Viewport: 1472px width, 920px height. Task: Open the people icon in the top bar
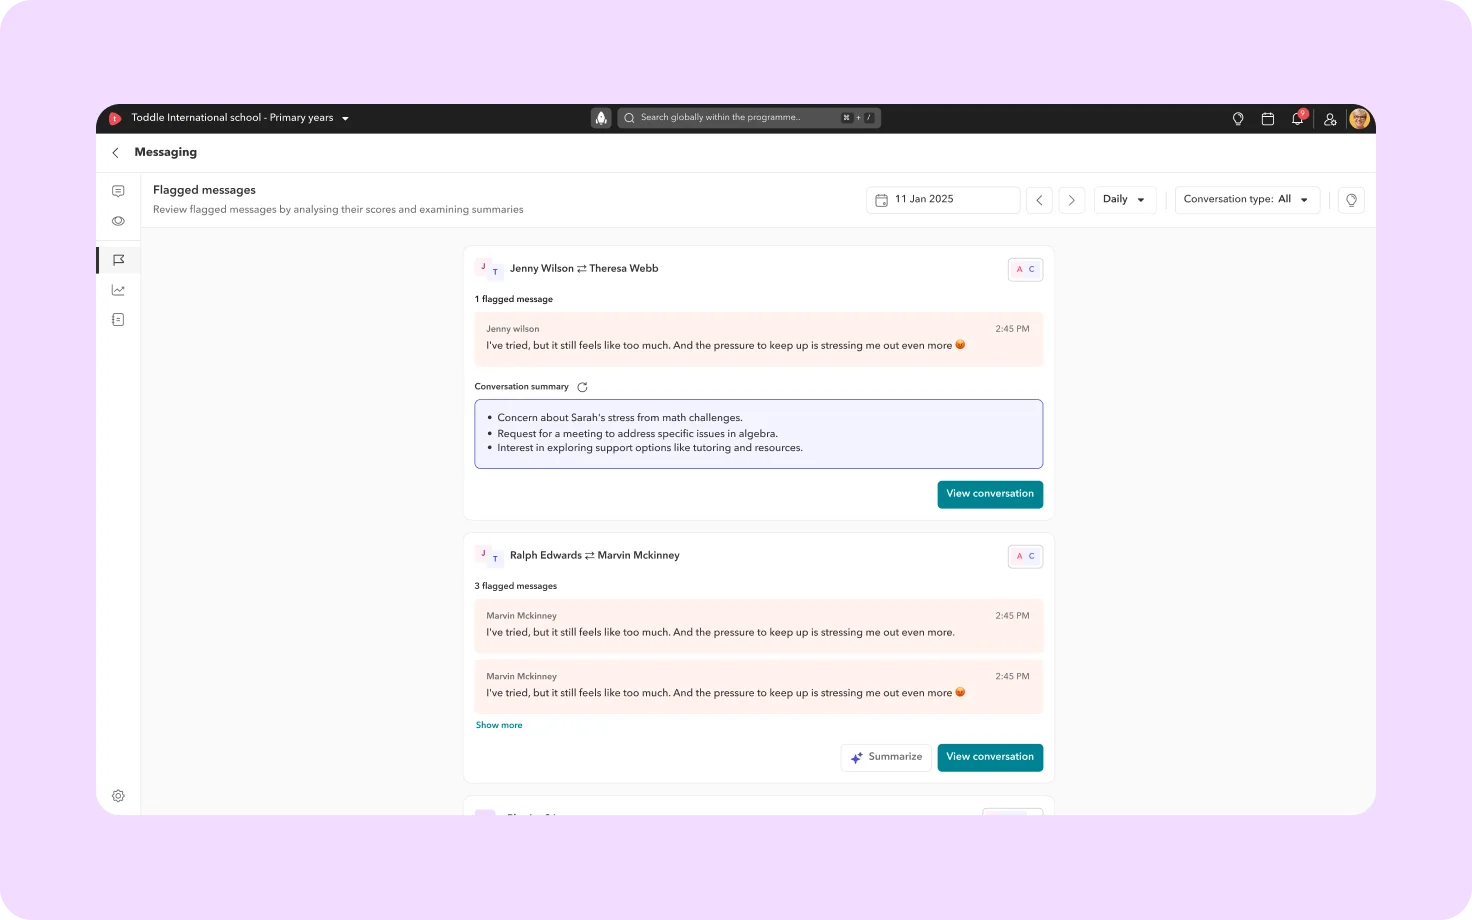pos(1330,119)
